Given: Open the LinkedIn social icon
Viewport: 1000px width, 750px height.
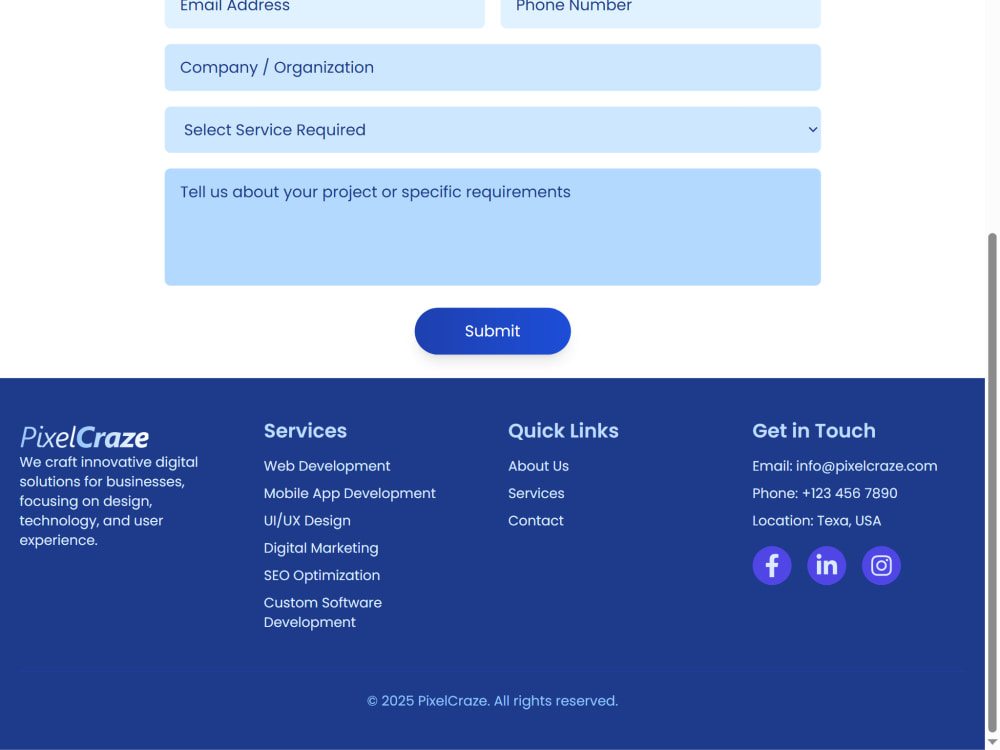Looking at the screenshot, I should 827,565.
